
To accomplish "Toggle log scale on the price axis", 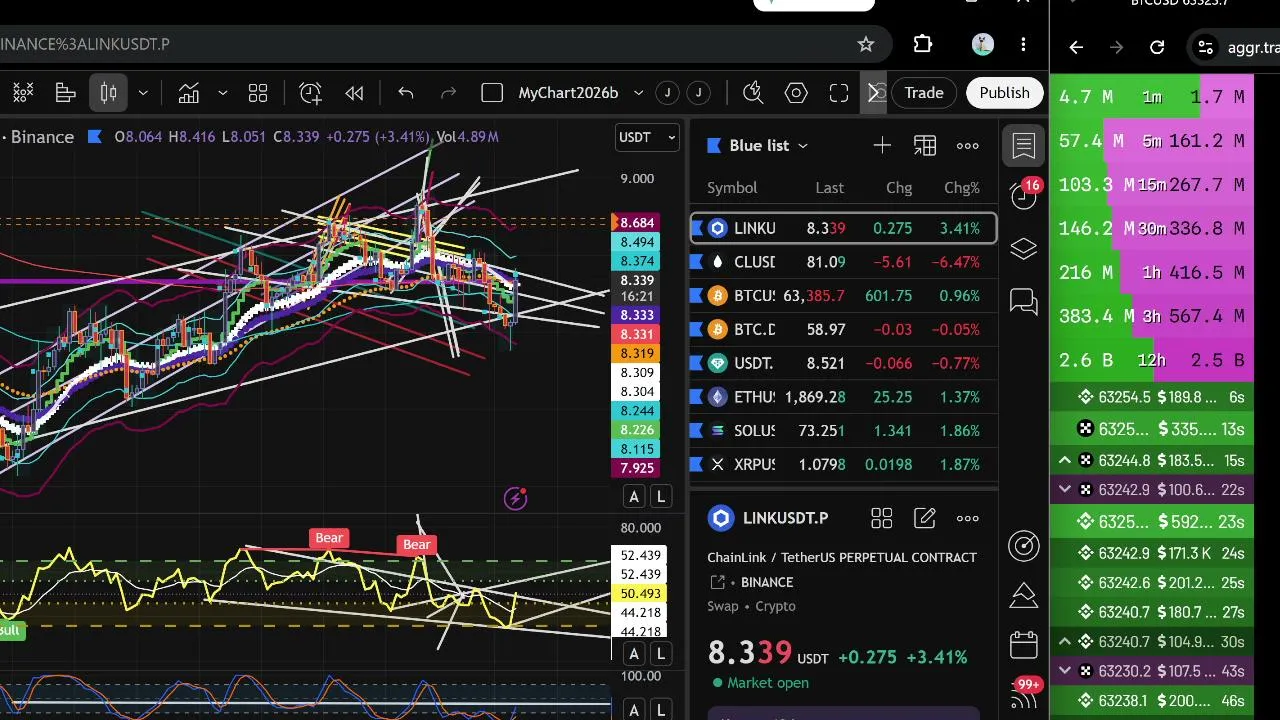I will (661, 497).
